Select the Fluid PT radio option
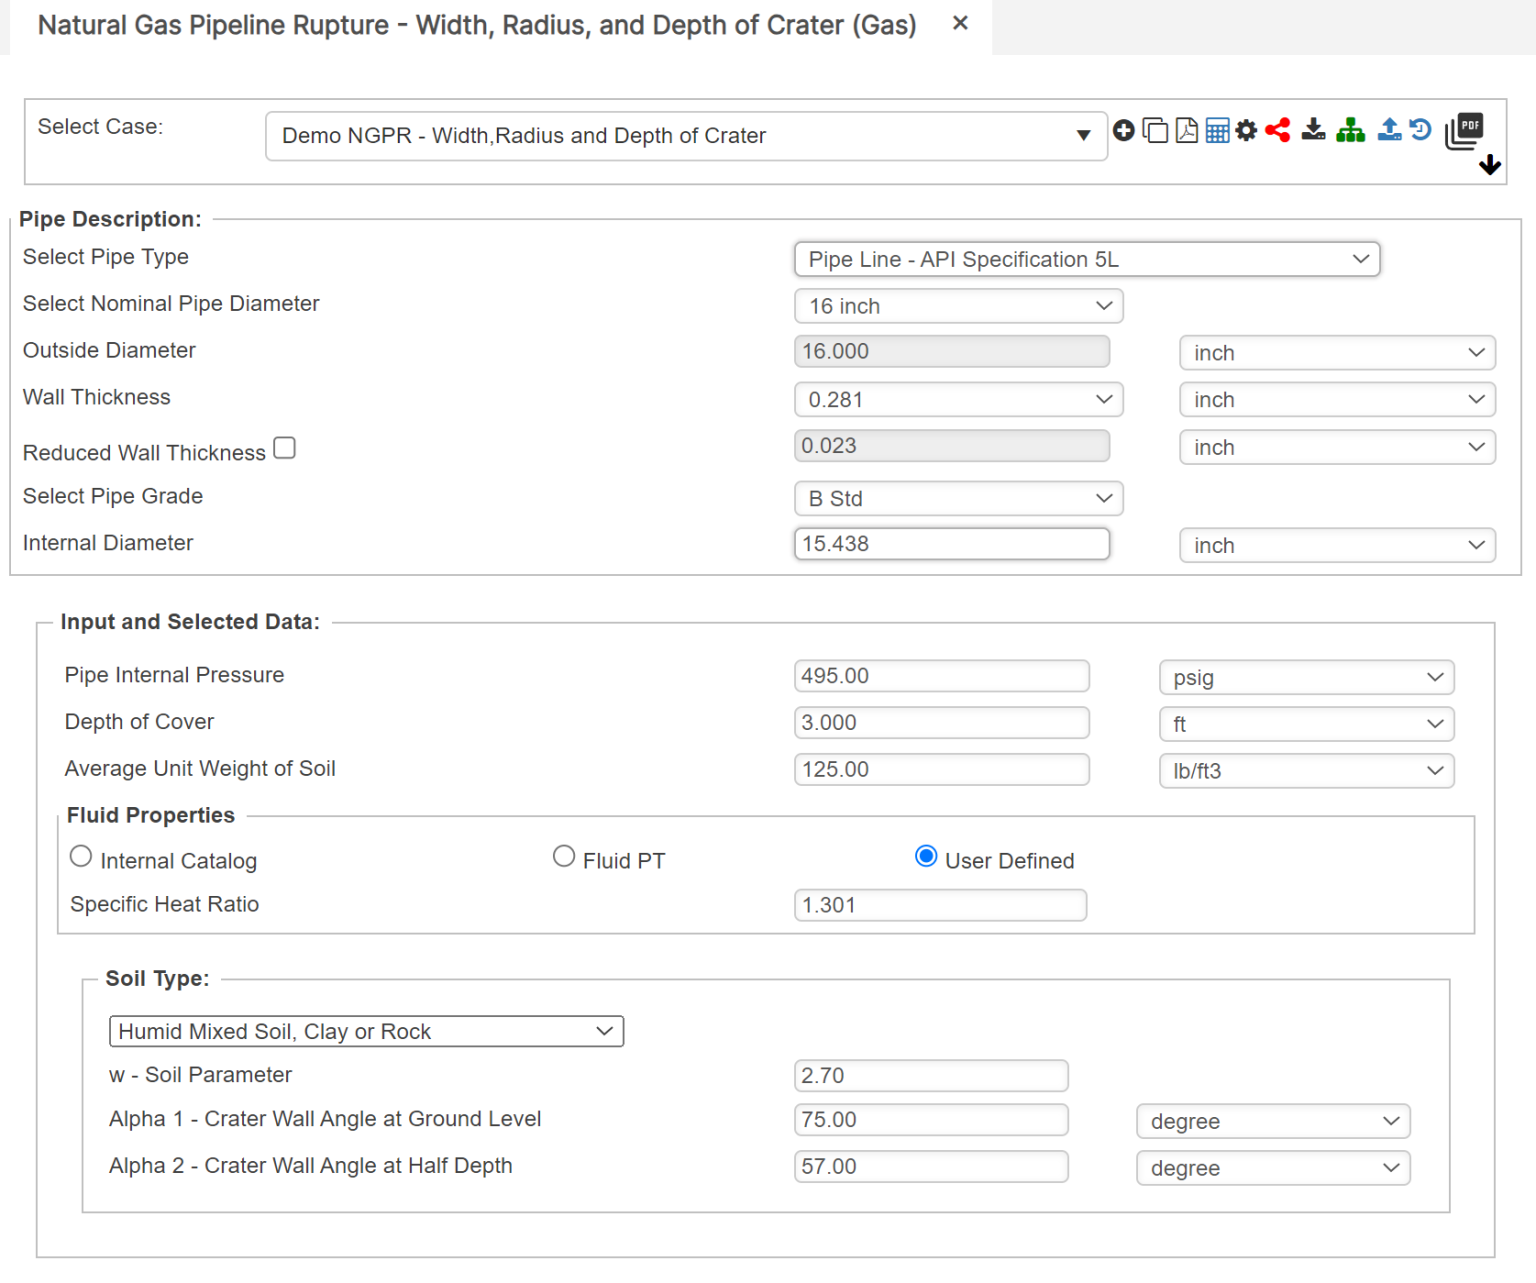The width and height of the screenshot is (1536, 1283). pyautogui.click(x=564, y=857)
